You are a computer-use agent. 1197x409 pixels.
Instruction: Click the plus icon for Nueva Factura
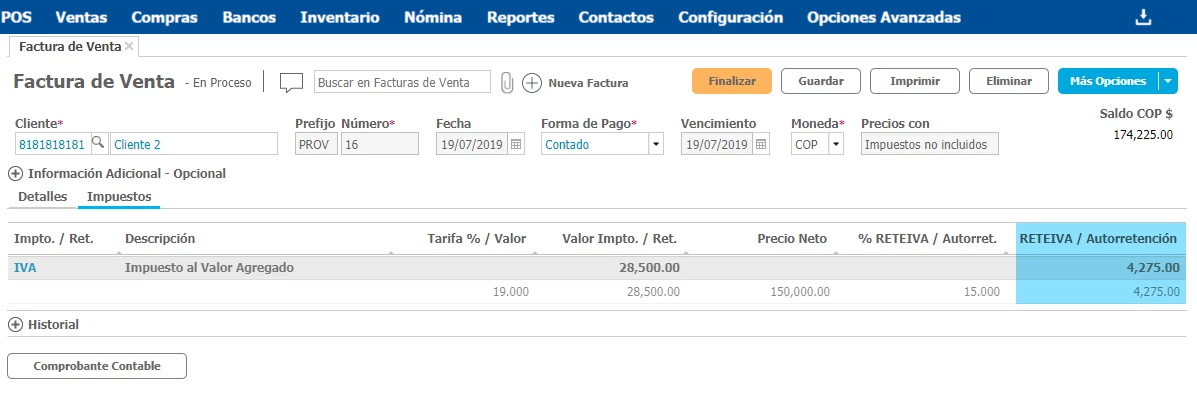coord(532,82)
